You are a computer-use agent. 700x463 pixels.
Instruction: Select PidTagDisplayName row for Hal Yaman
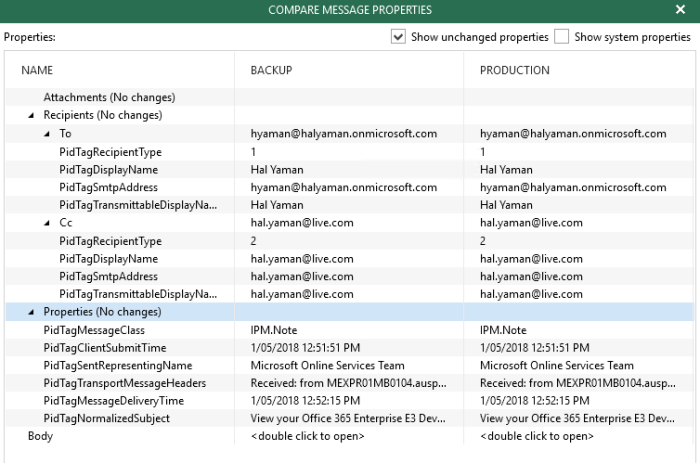pos(350,170)
